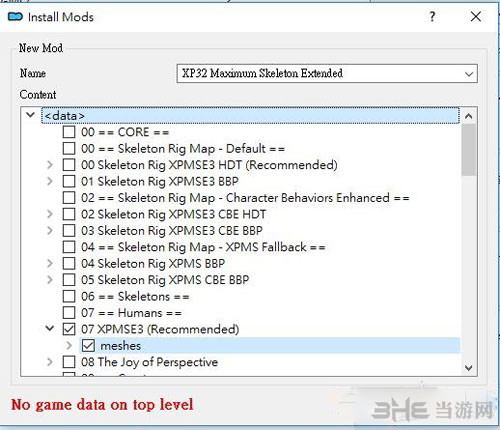This screenshot has width=500, height=430.
Task: Check '03 Skeleton Rig XPMSE3 CBE BBP' checkbox
Action: (x=69, y=230)
